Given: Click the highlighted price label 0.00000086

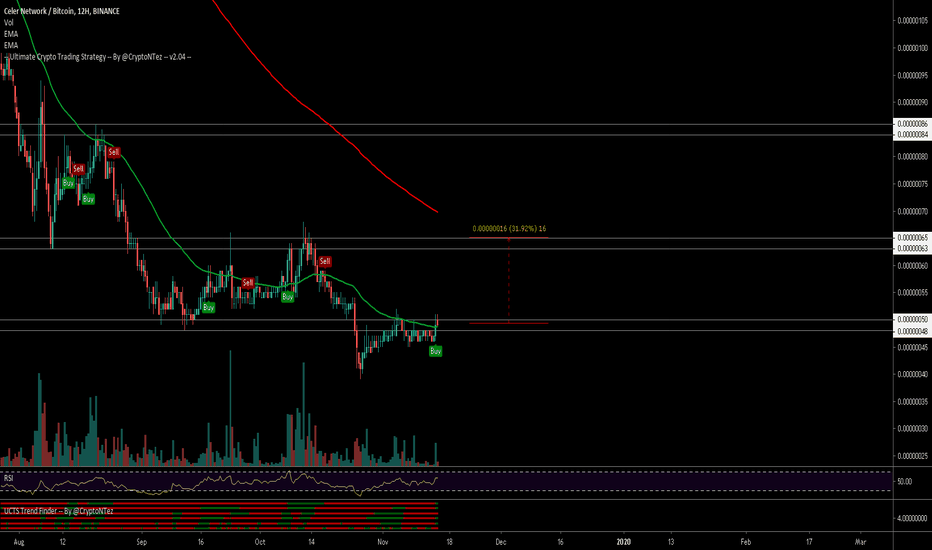Looking at the screenshot, I should click(912, 124).
